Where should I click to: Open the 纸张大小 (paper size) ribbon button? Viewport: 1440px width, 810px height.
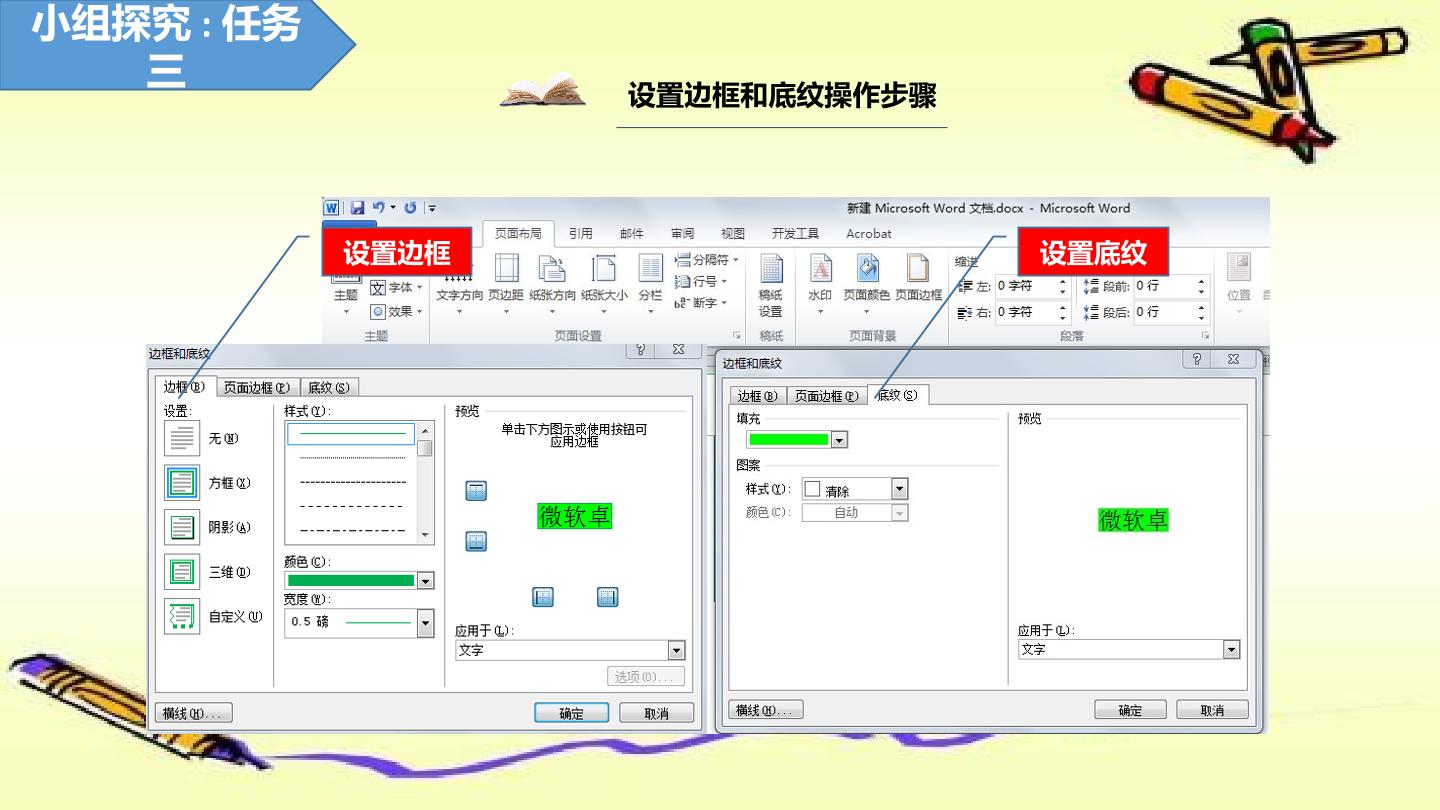[604, 282]
